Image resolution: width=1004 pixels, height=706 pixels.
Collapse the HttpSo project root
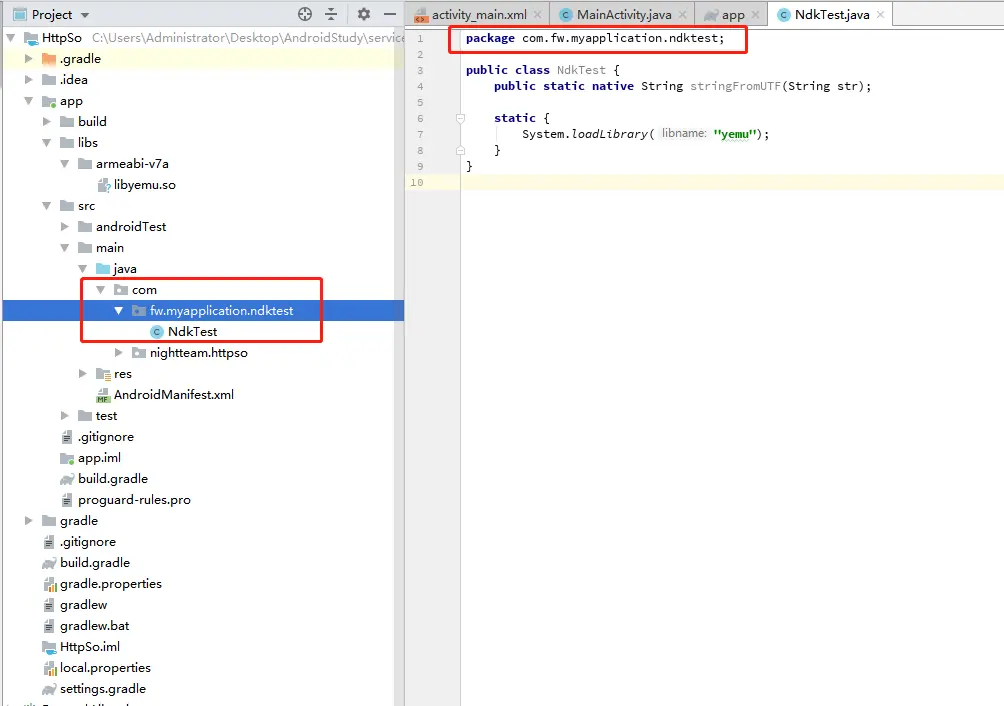click(11, 38)
